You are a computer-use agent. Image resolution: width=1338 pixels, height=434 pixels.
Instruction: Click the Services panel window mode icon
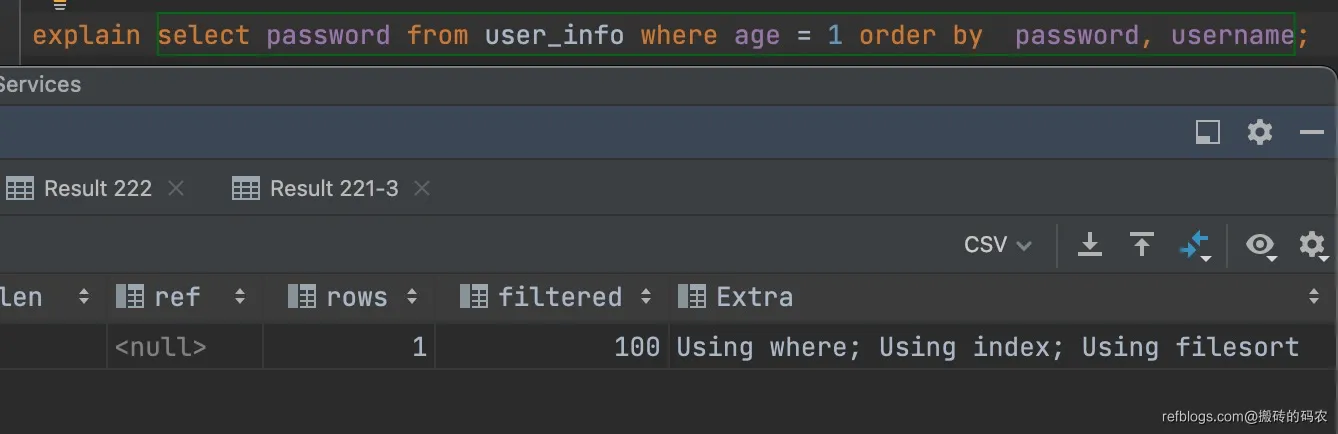point(1208,132)
